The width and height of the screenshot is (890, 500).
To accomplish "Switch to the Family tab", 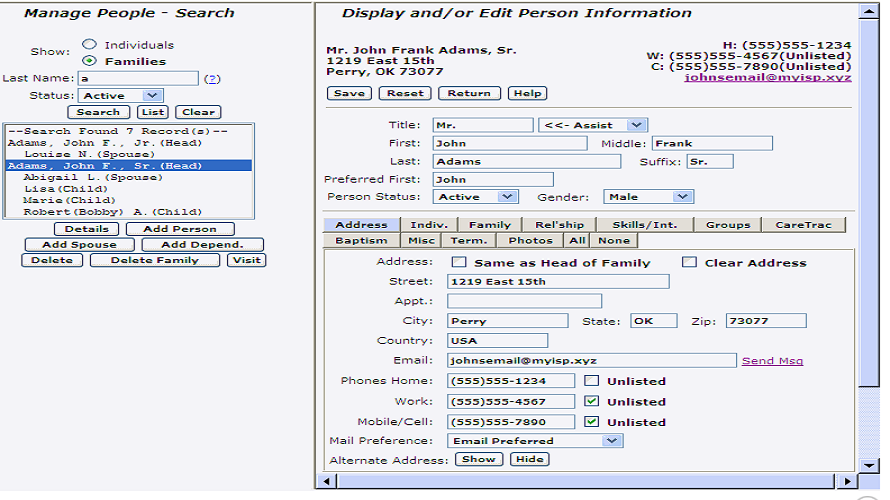I will coord(490,225).
